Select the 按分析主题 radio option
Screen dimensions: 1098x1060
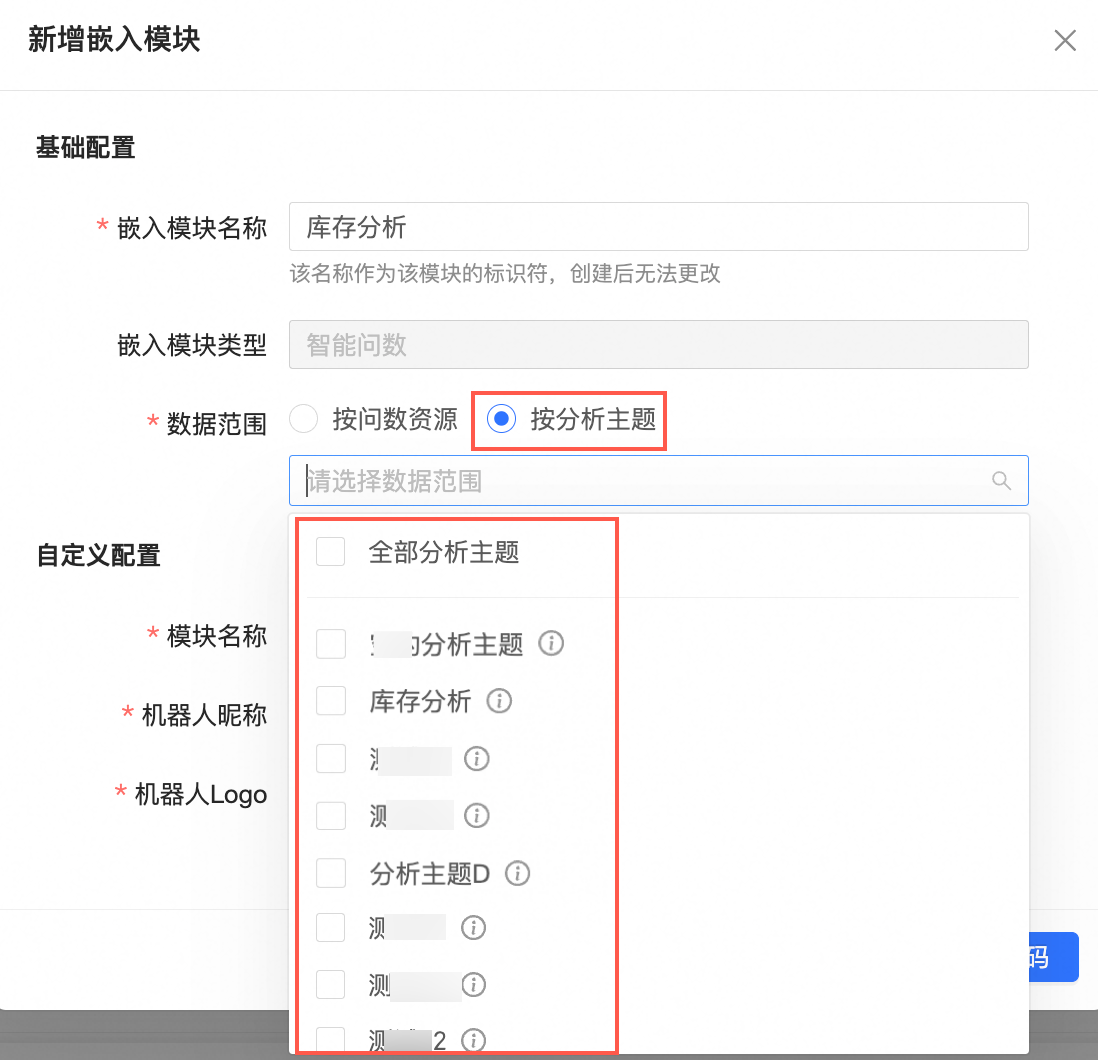click(x=501, y=419)
